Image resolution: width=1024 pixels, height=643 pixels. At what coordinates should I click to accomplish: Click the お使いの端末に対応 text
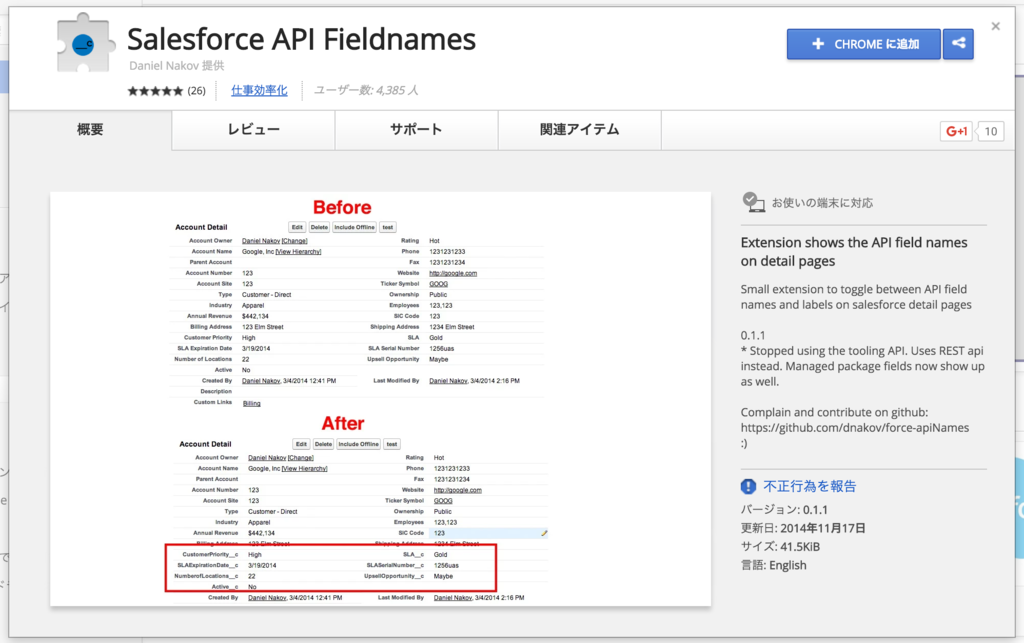[x=822, y=203]
